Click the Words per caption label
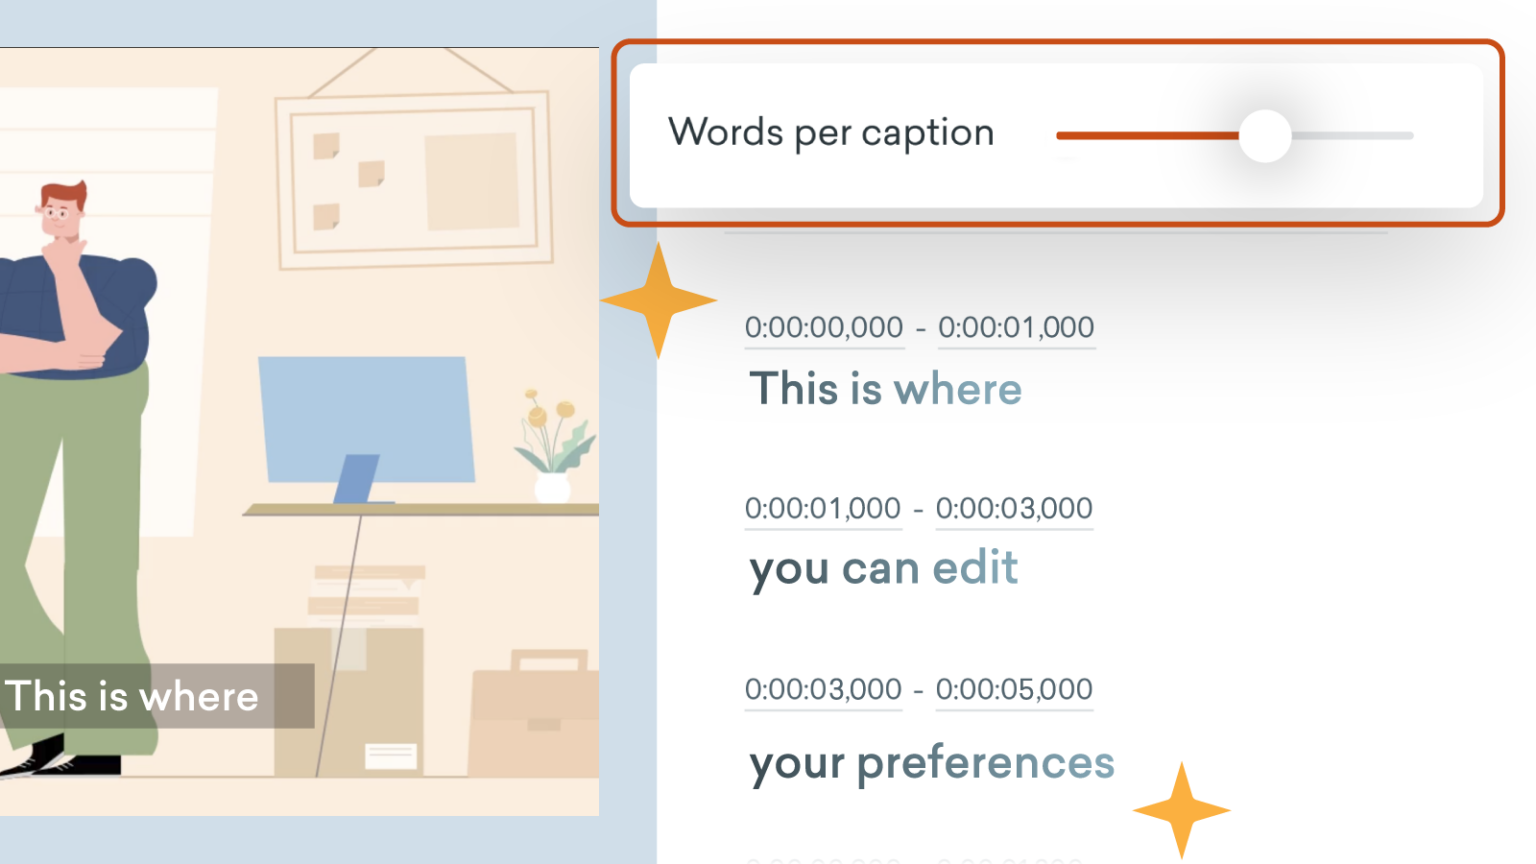The width and height of the screenshot is (1536, 864). coord(832,131)
